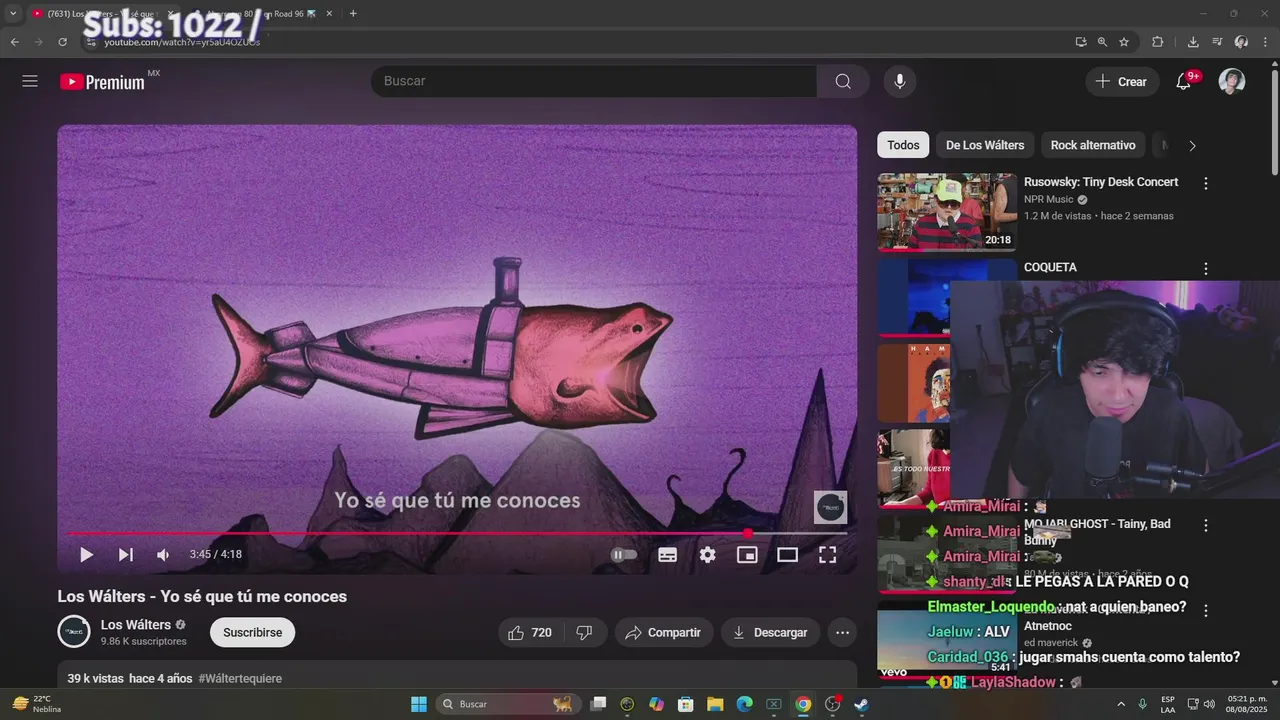Viewport: 1280px width, 720px height.
Task: Open Microsoft Edge from the taskbar
Action: pyautogui.click(x=744, y=704)
